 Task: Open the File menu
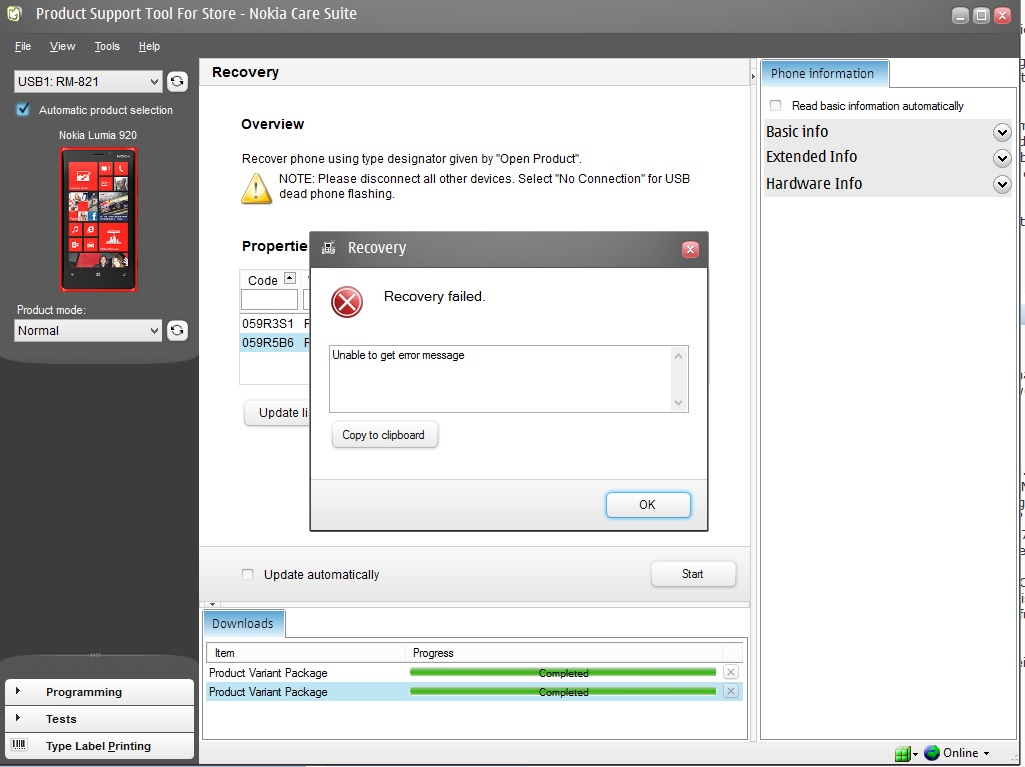23,46
